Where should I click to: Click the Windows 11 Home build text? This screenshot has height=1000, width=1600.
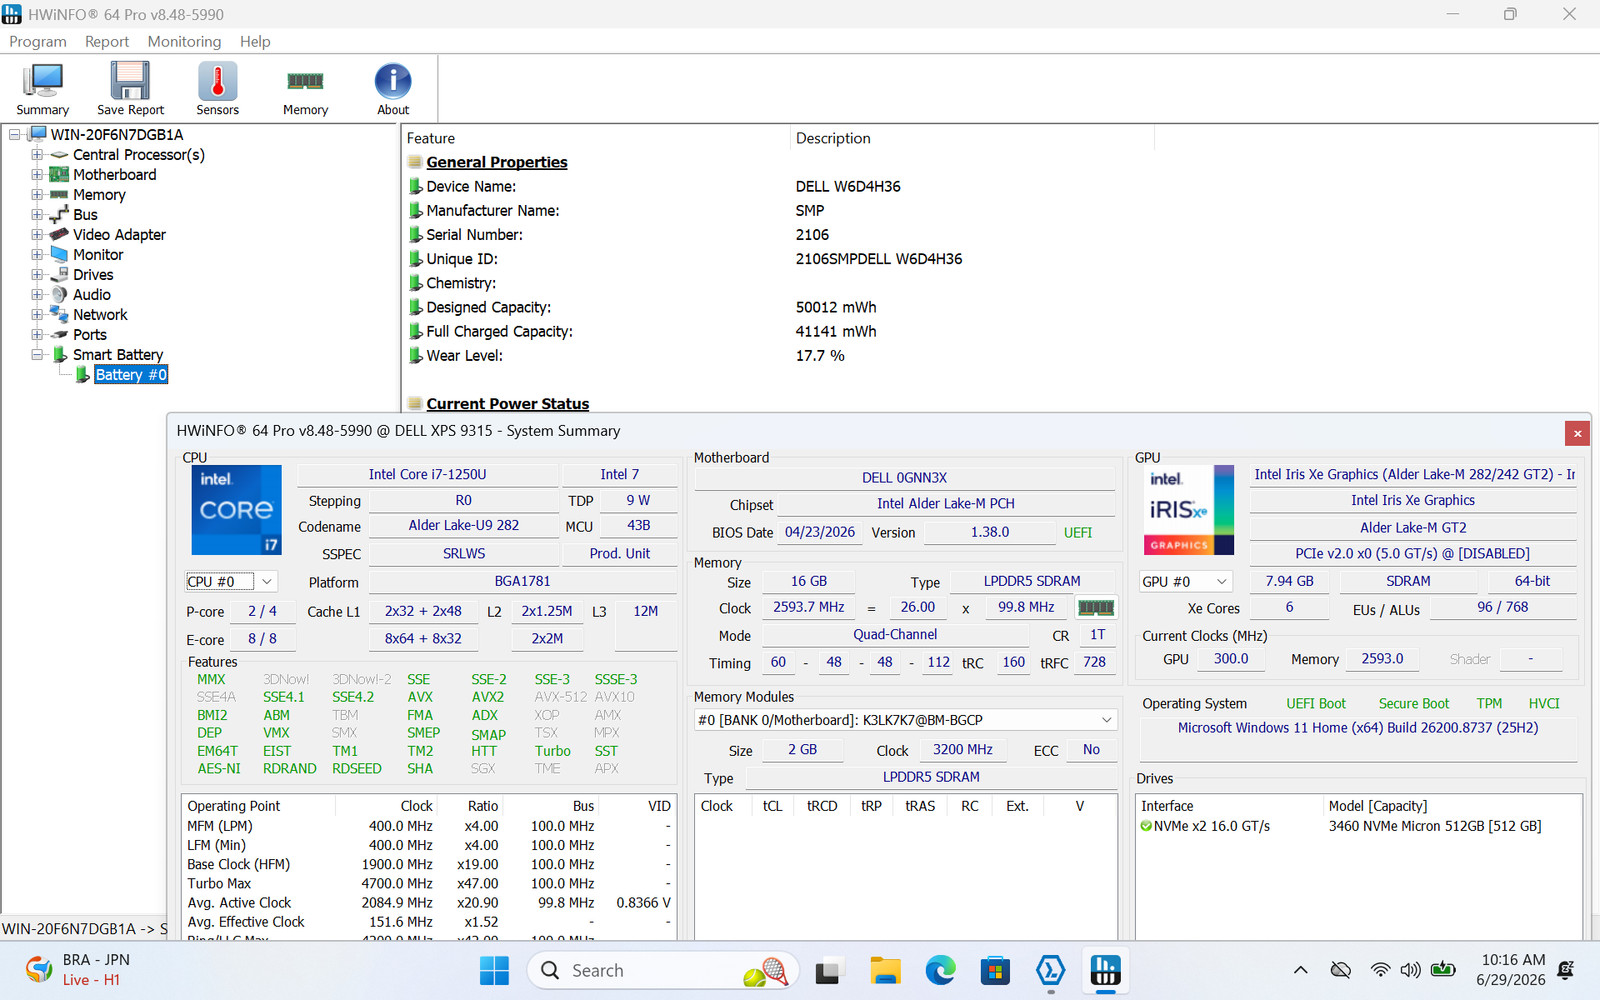click(x=1357, y=727)
